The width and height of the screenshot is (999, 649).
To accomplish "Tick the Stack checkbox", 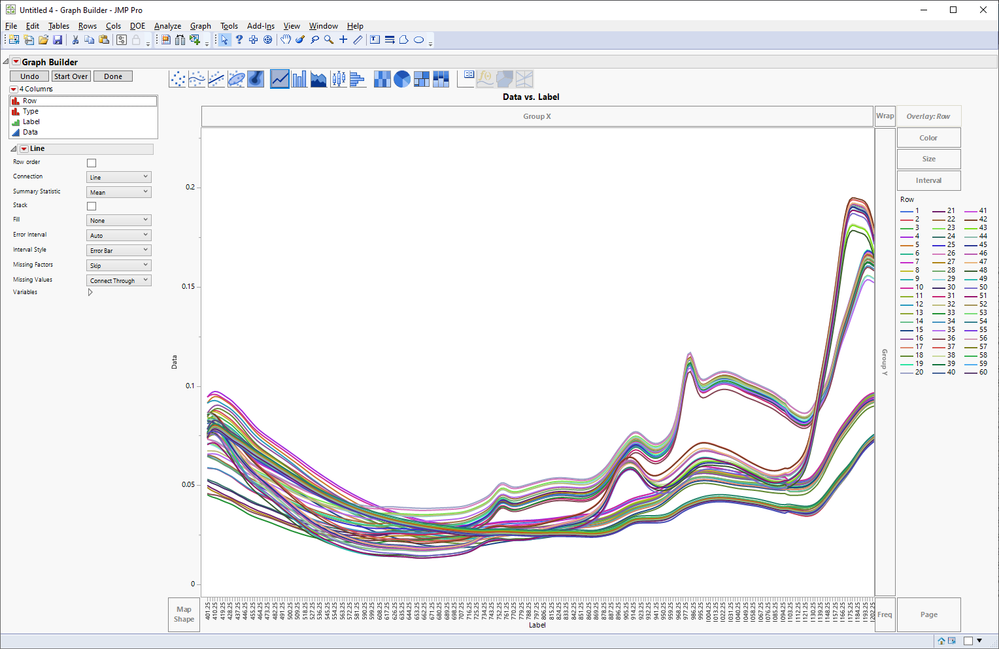I will [92, 206].
